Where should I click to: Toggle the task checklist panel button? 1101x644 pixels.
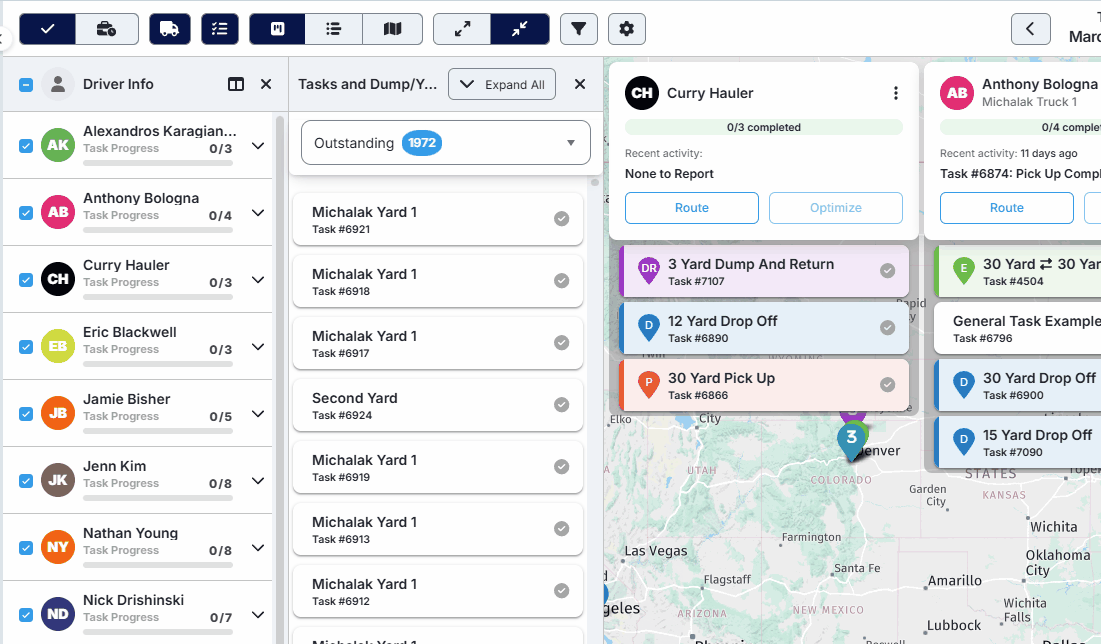pyautogui.click(x=220, y=29)
